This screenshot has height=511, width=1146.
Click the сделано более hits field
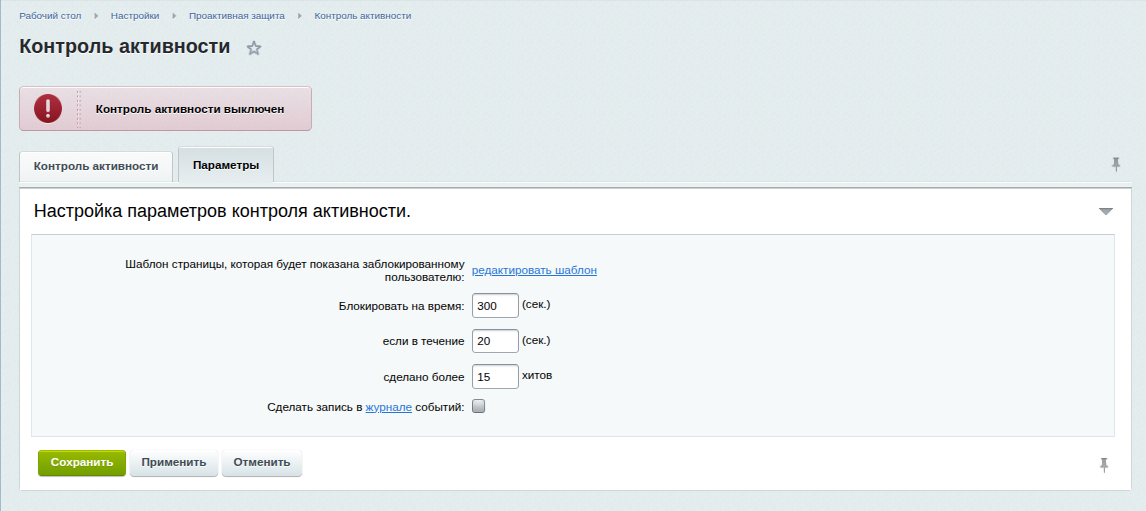[x=495, y=377]
